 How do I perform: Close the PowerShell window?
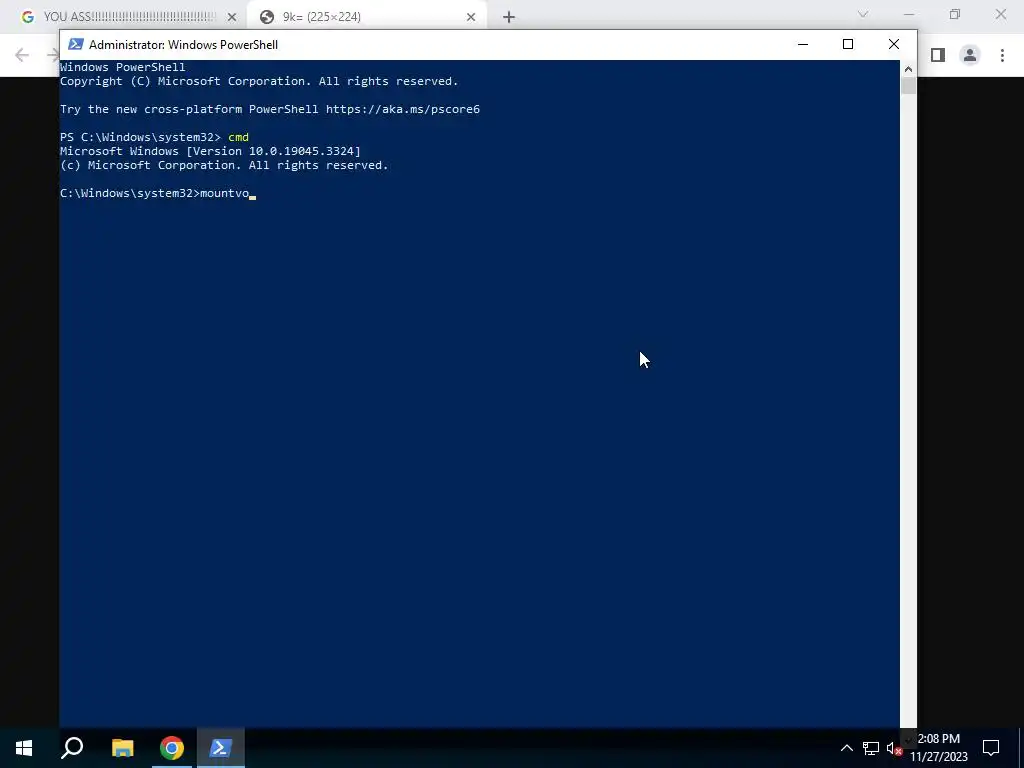coord(894,44)
